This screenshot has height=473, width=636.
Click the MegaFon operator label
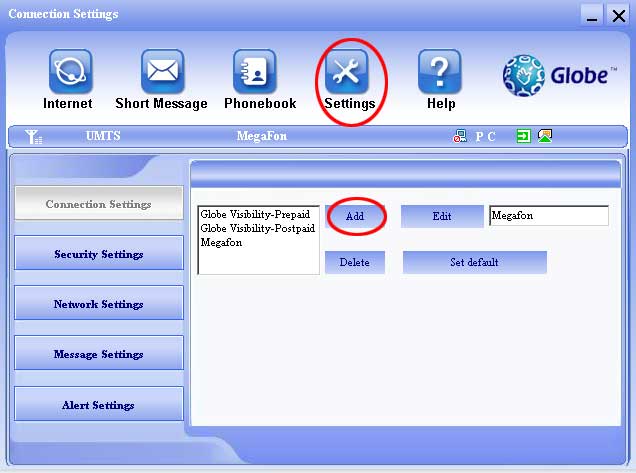coord(262,136)
